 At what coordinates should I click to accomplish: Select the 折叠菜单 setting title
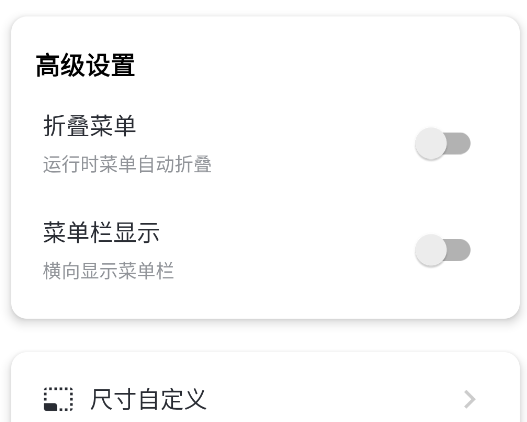click(x=89, y=126)
